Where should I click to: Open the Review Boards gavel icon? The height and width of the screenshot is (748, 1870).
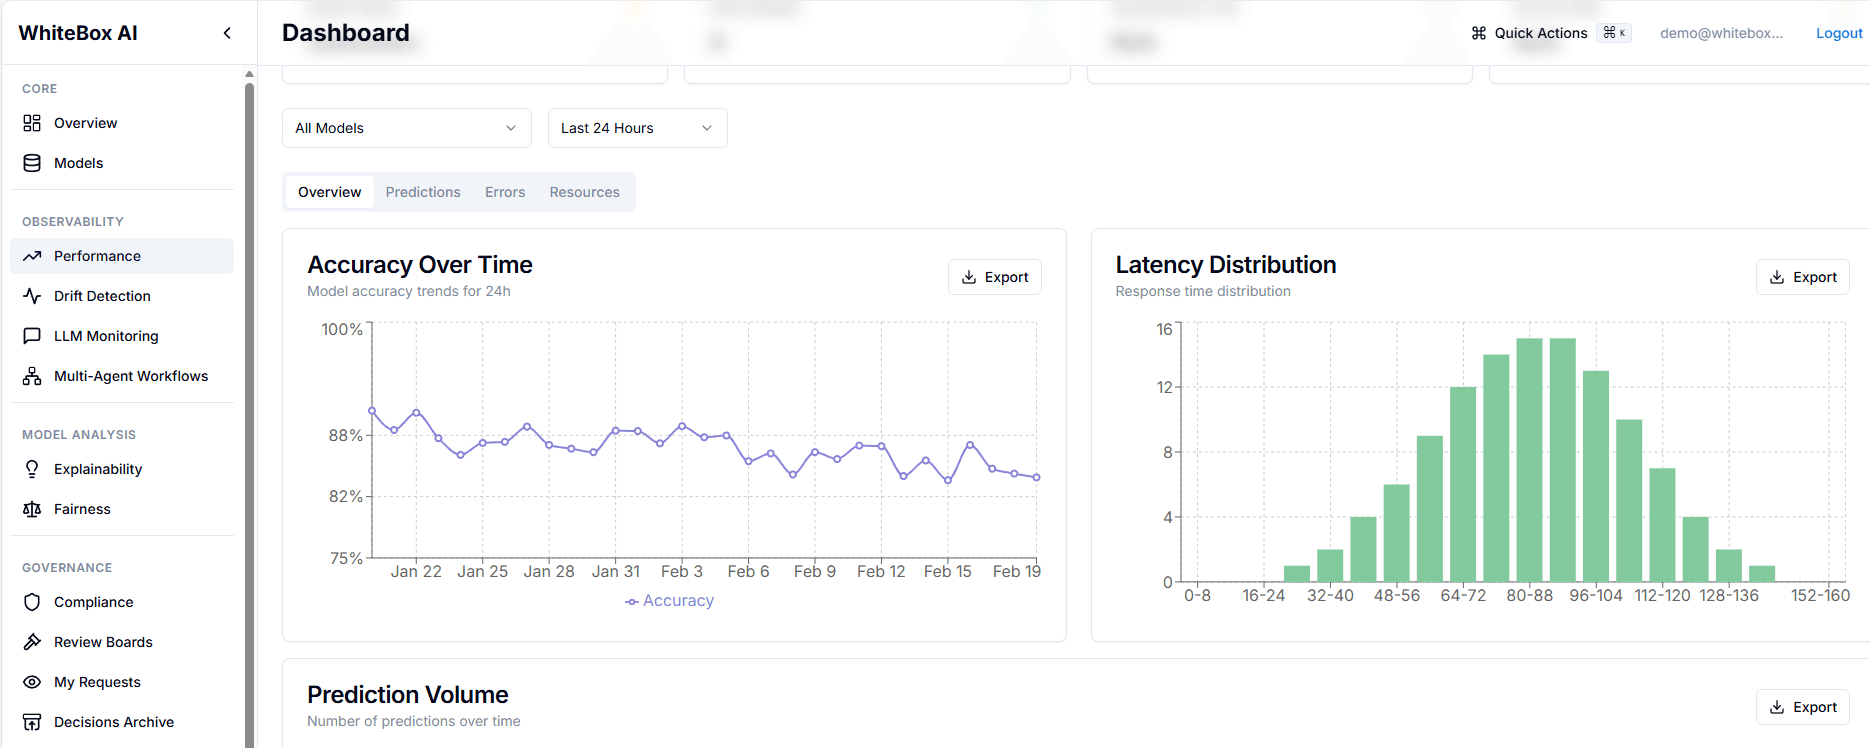32,642
